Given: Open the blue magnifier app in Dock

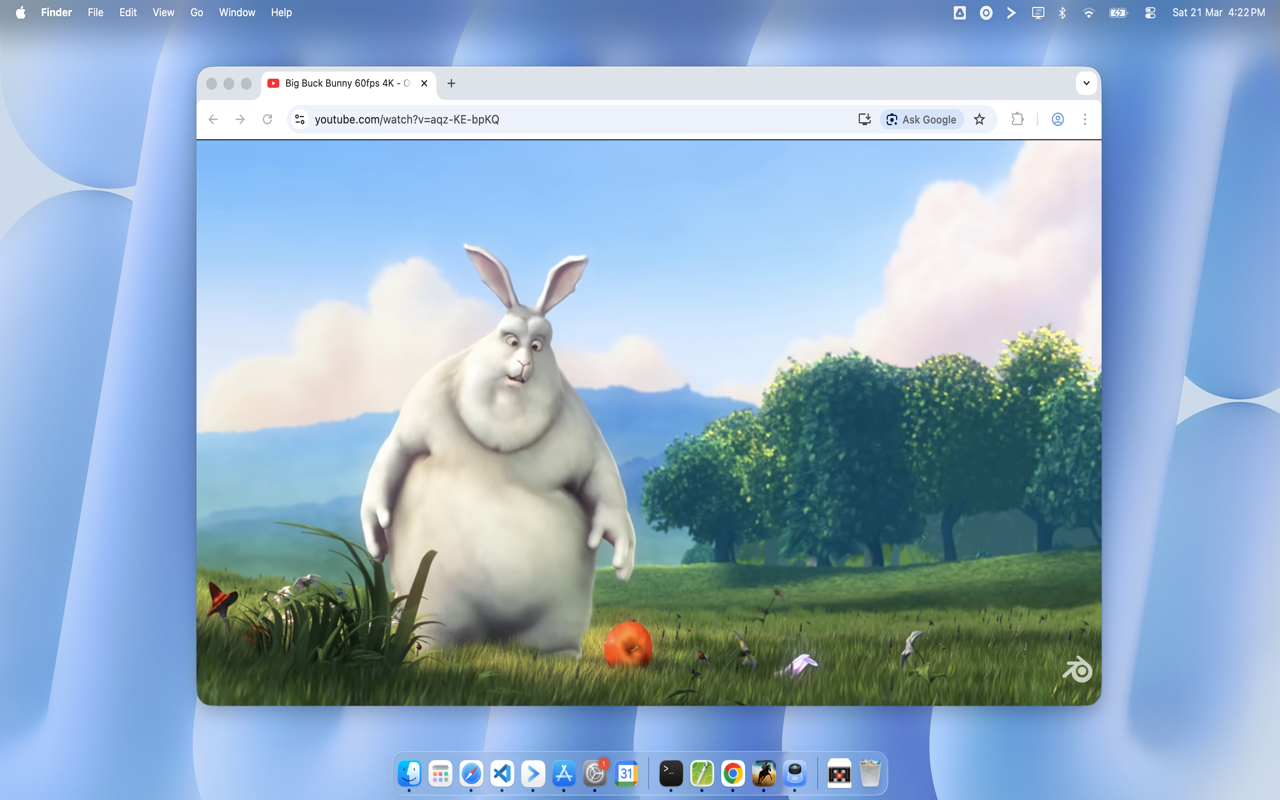Looking at the screenshot, I should tap(795, 773).
